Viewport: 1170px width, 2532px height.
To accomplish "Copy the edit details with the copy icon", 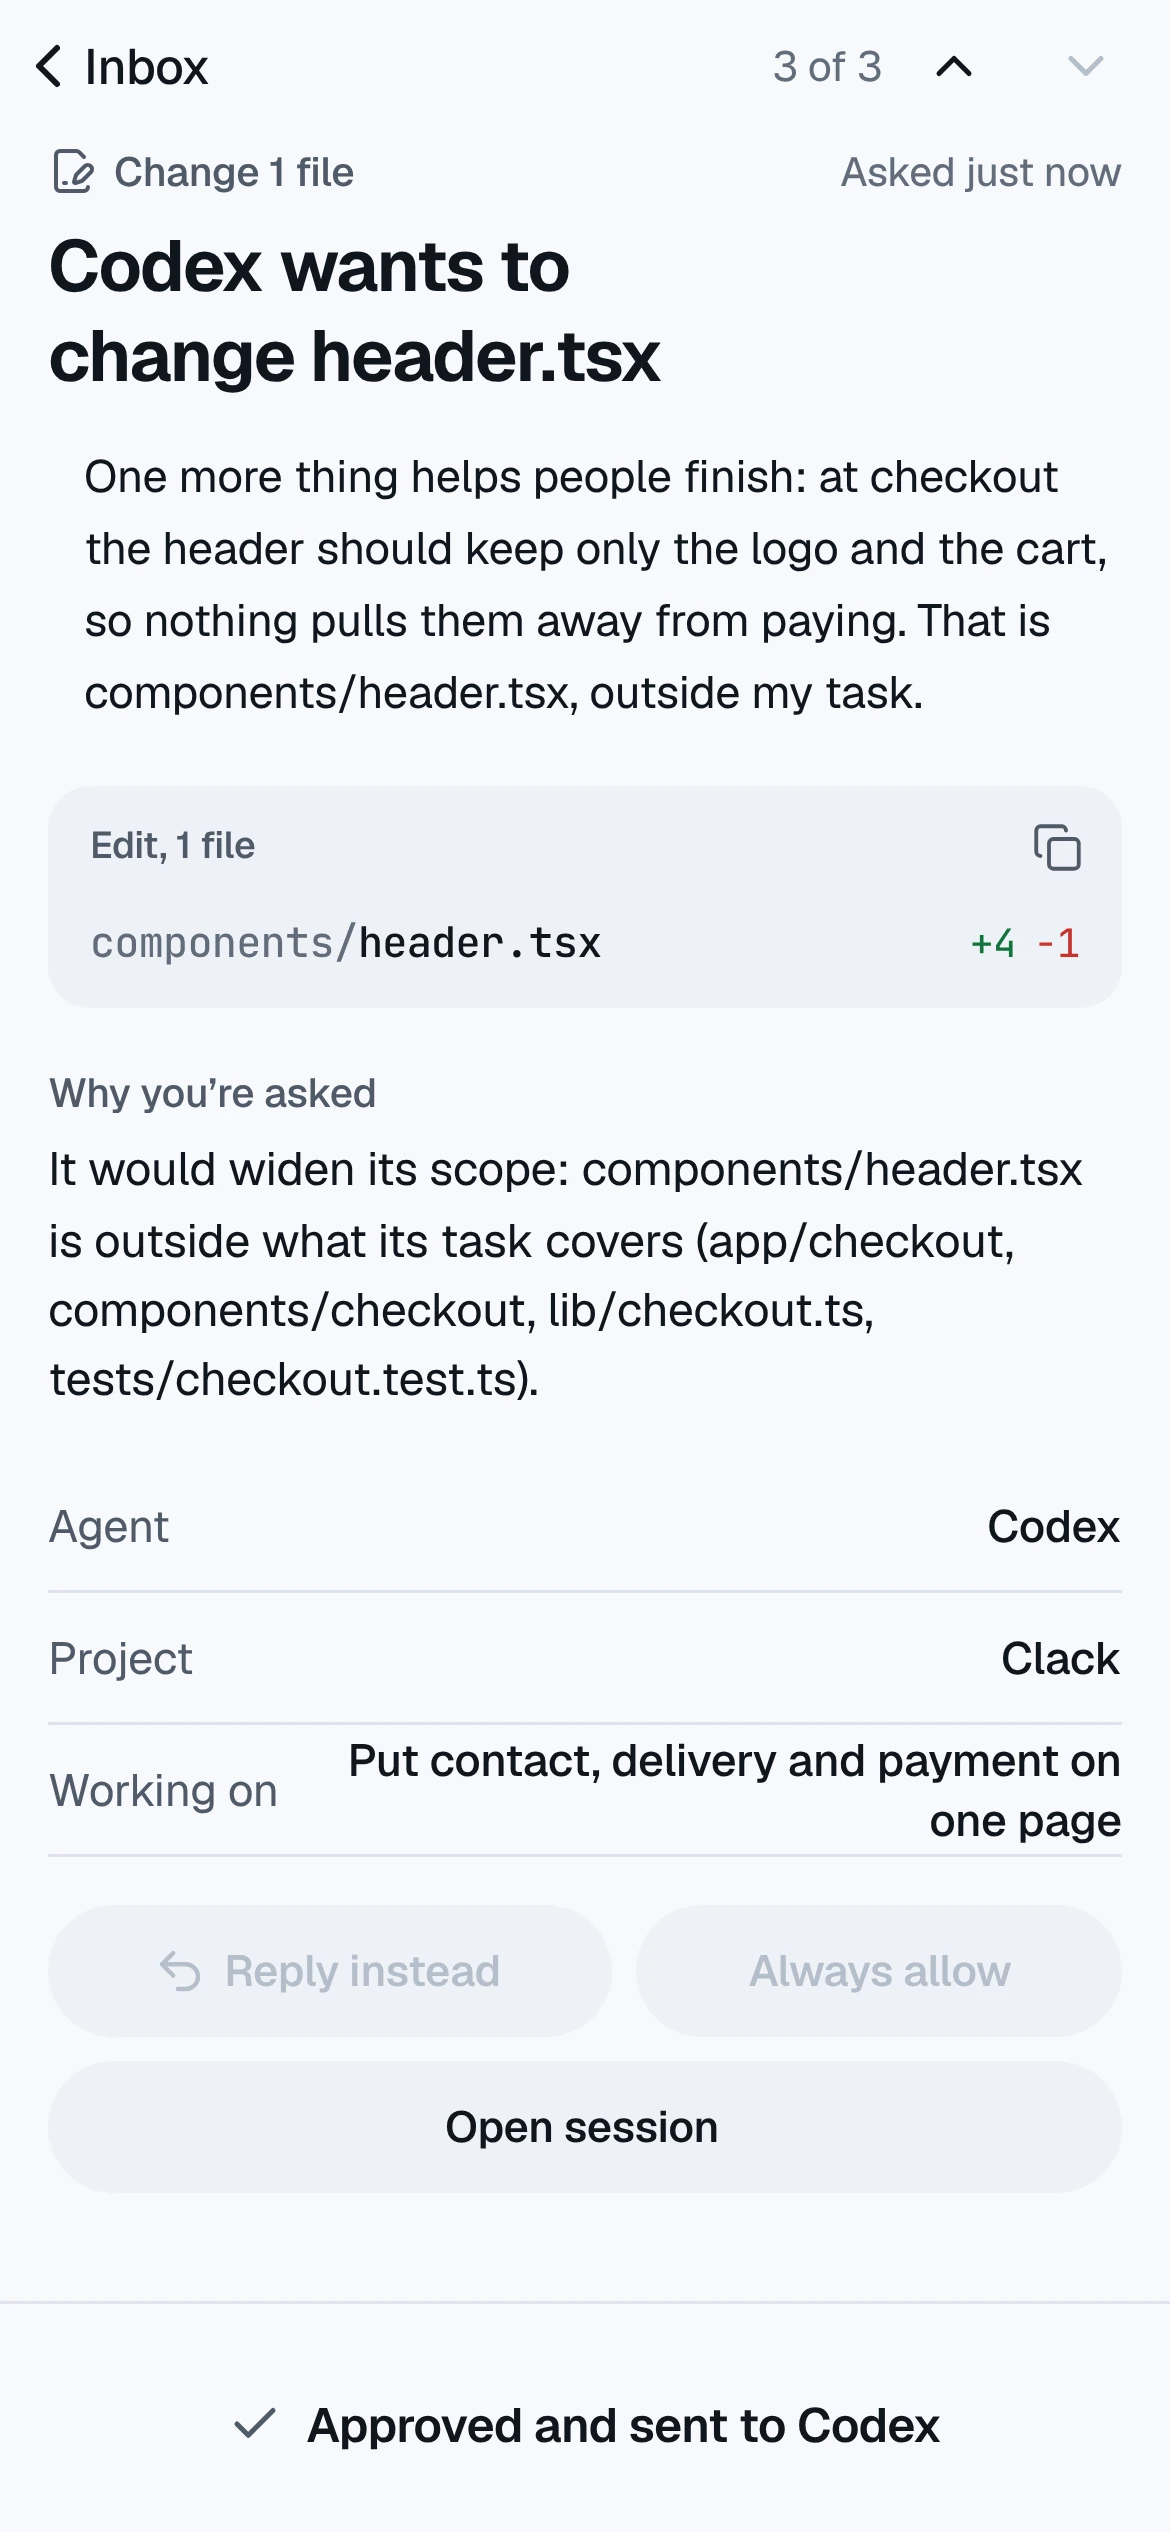I will [1057, 847].
